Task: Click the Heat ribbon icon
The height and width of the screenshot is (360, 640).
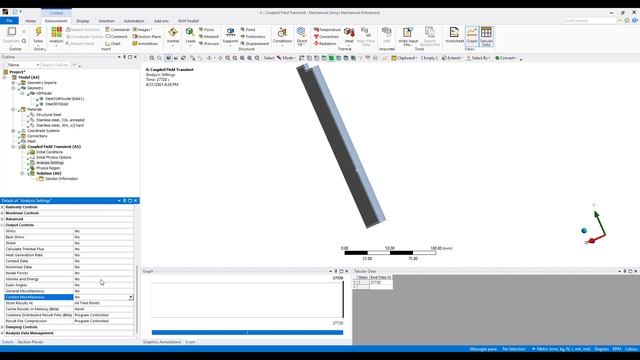Action: pos(349,35)
